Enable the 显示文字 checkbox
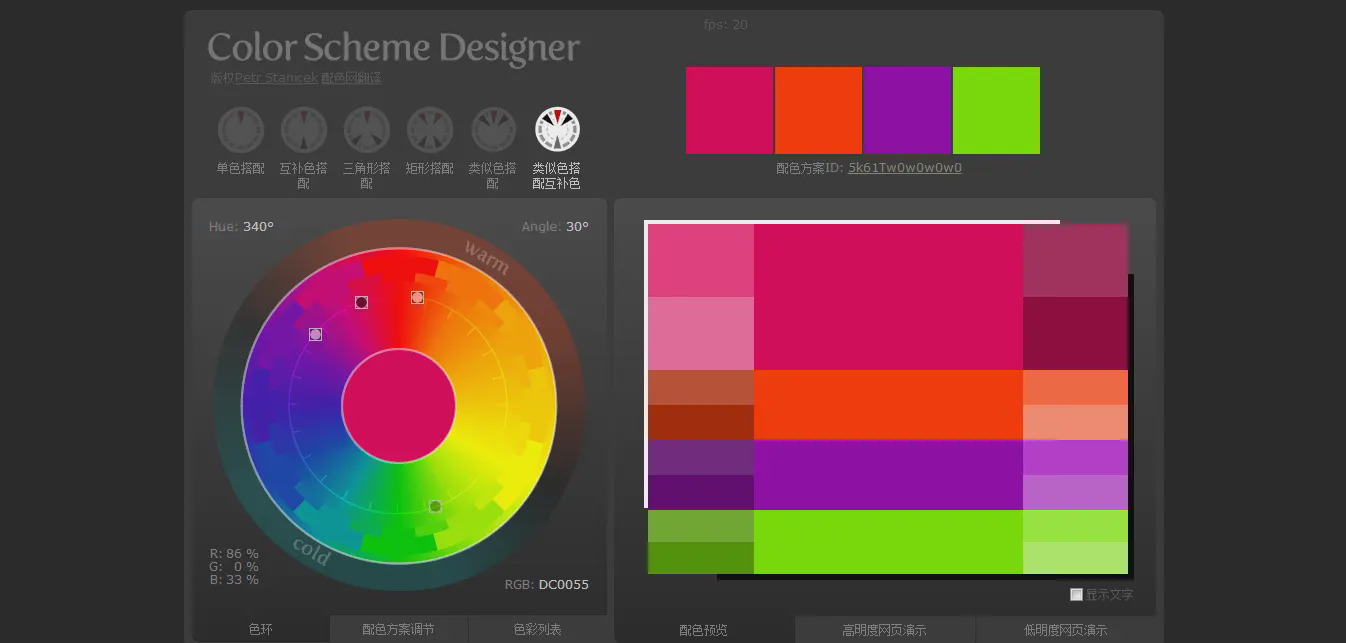 pyautogui.click(x=1076, y=595)
